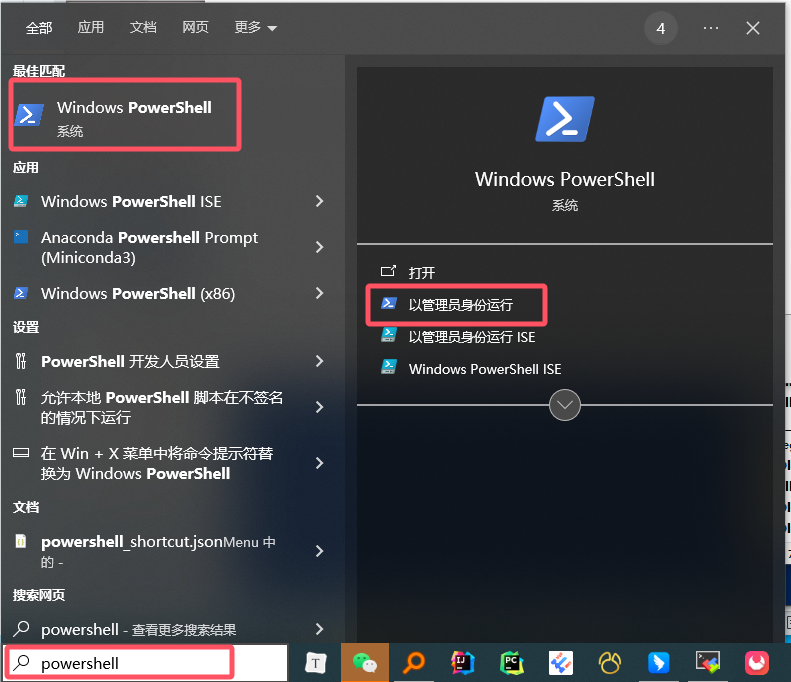Click ISE icon in preview action list
The image size is (791, 682).
[388, 367]
